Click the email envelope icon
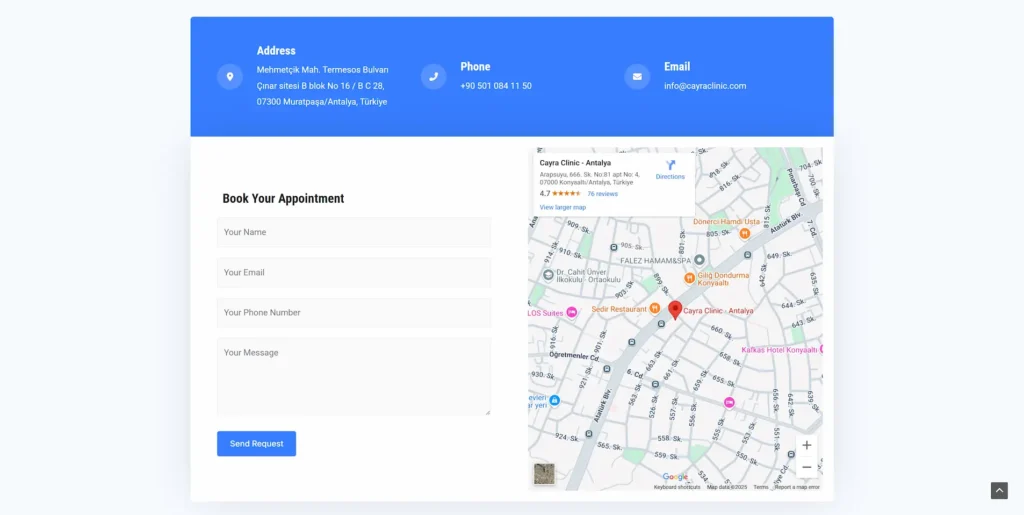Viewport: 1024px width, 515px height. pyautogui.click(x=637, y=77)
